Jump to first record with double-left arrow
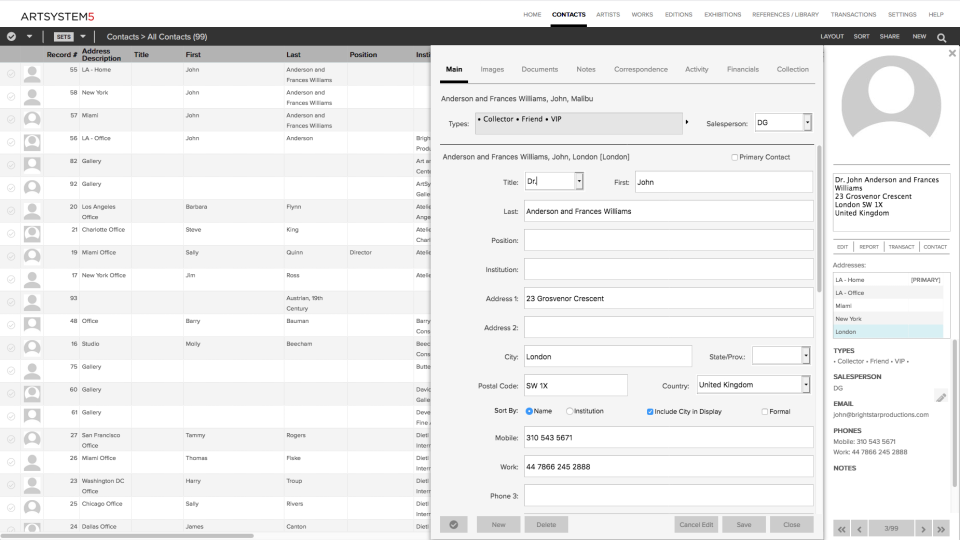 pos(842,529)
